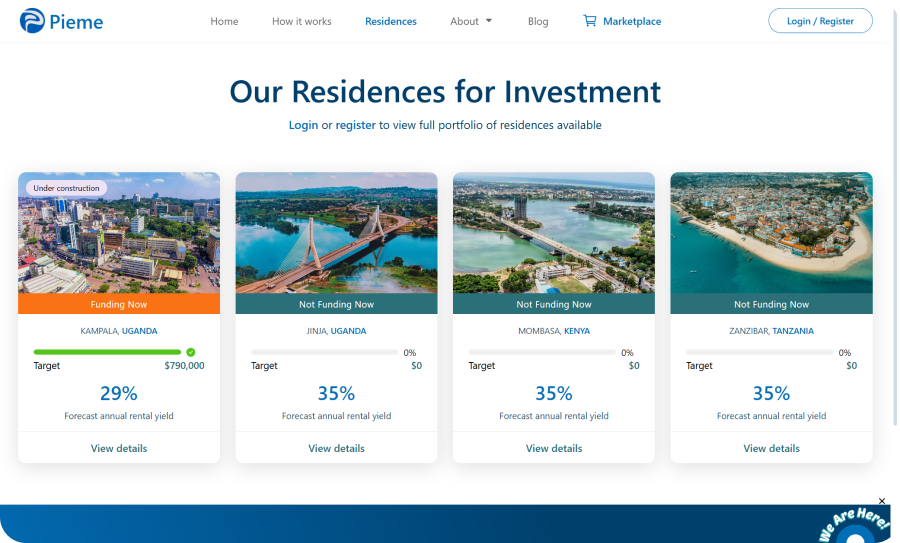View details of the Kampala residence

[x=119, y=448]
